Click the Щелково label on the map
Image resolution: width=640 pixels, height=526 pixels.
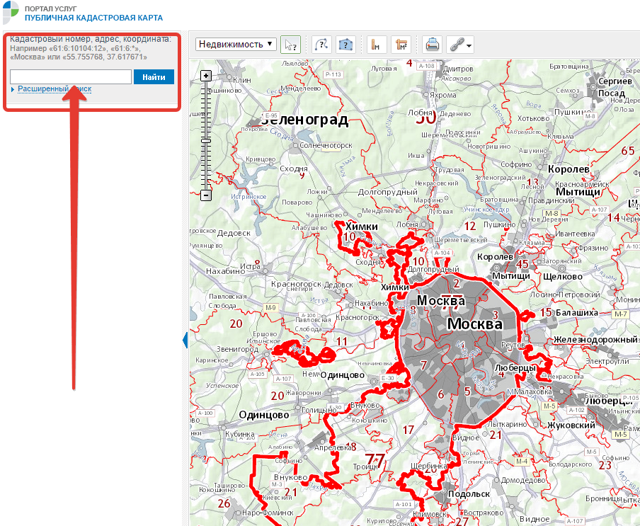[x=562, y=276]
